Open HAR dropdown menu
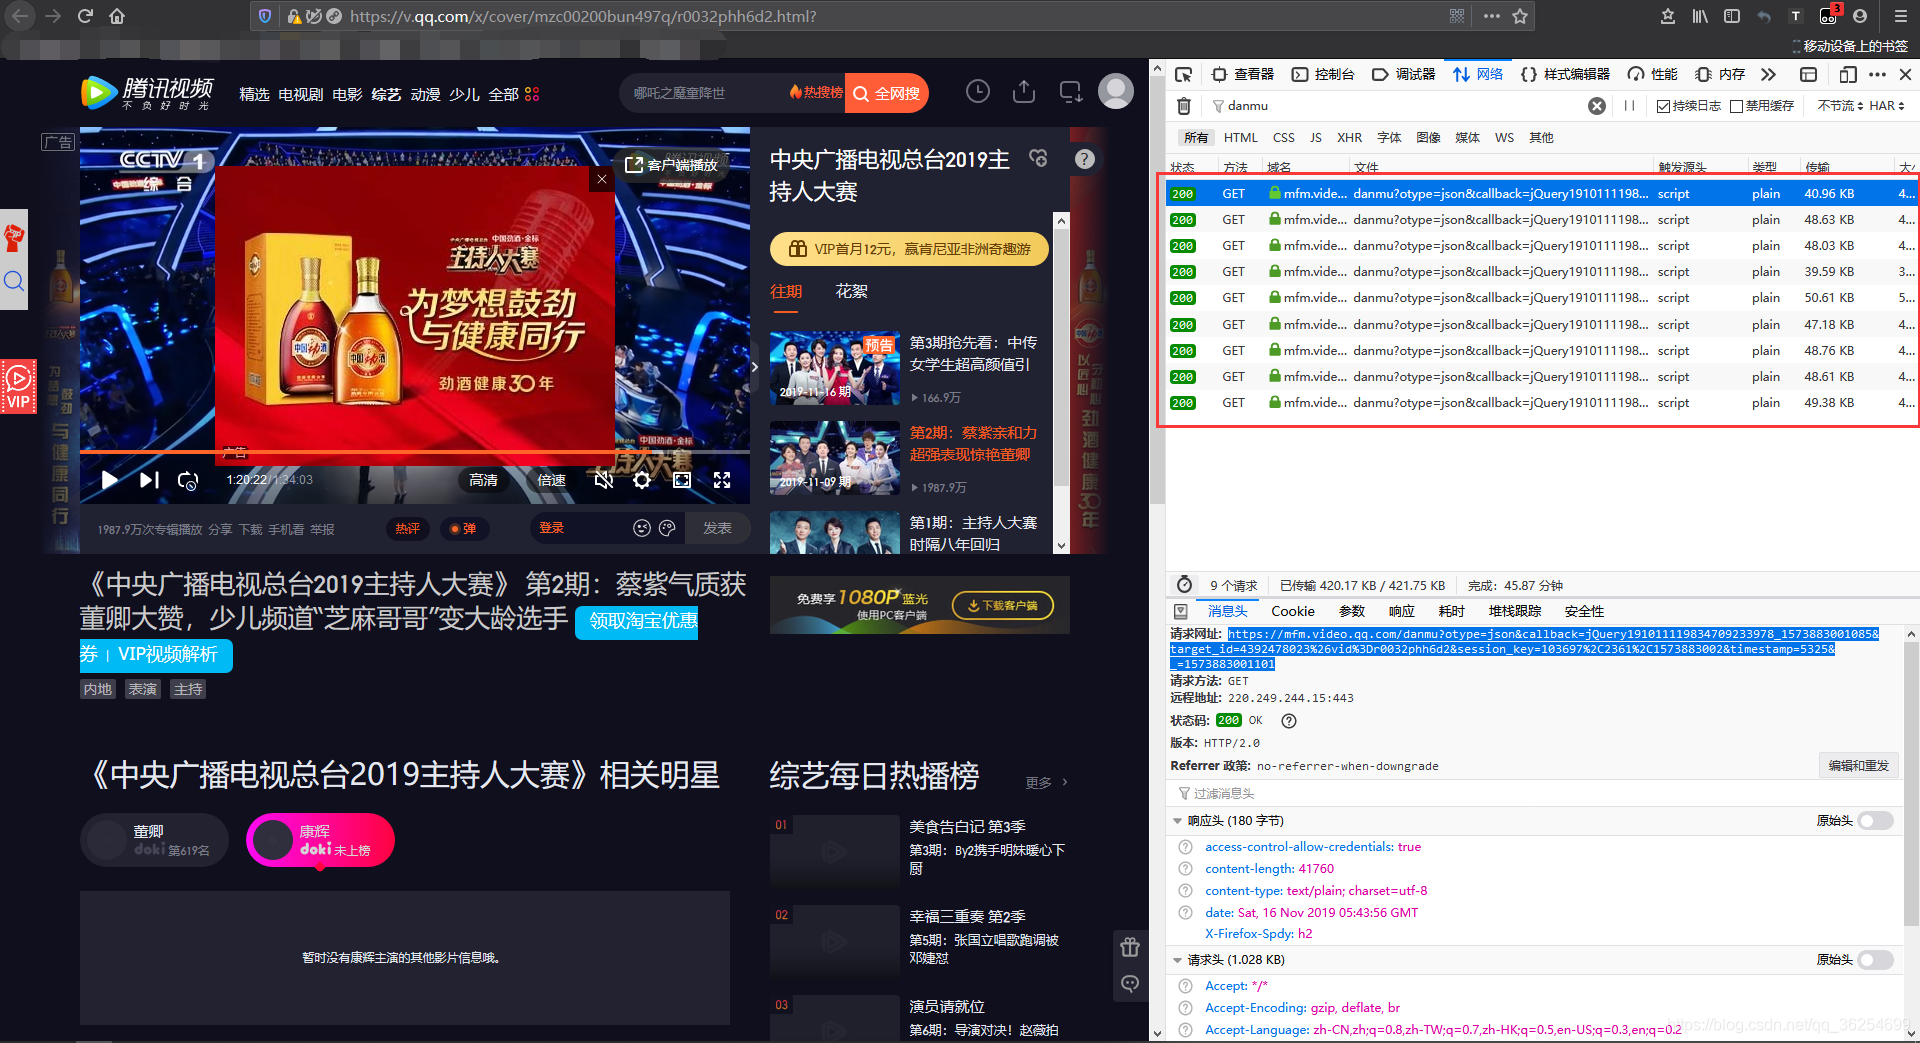The height and width of the screenshot is (1043, 1920). pos(1887,106)
